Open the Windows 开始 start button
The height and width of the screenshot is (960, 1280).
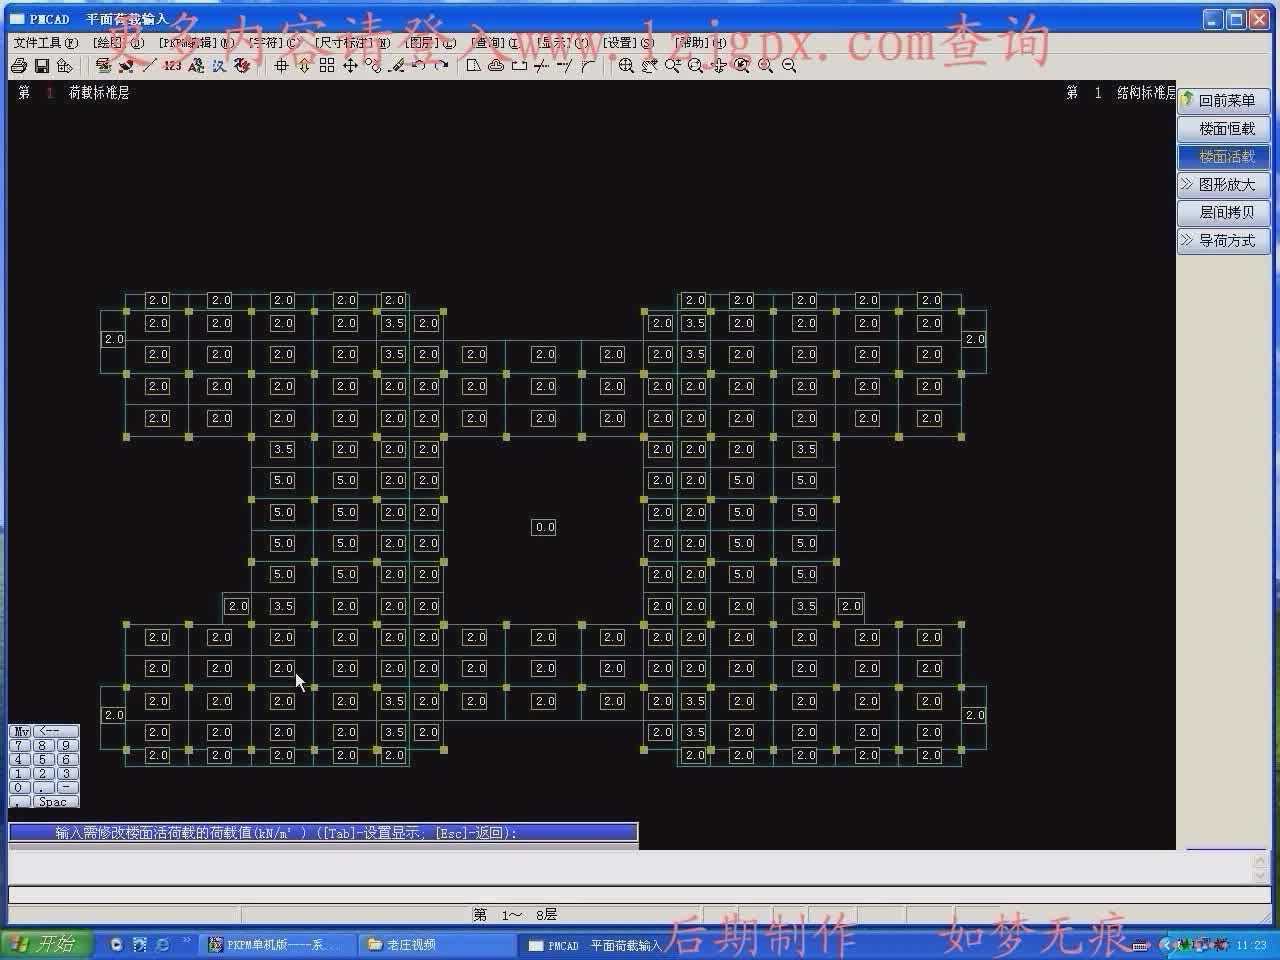point(45,944)
